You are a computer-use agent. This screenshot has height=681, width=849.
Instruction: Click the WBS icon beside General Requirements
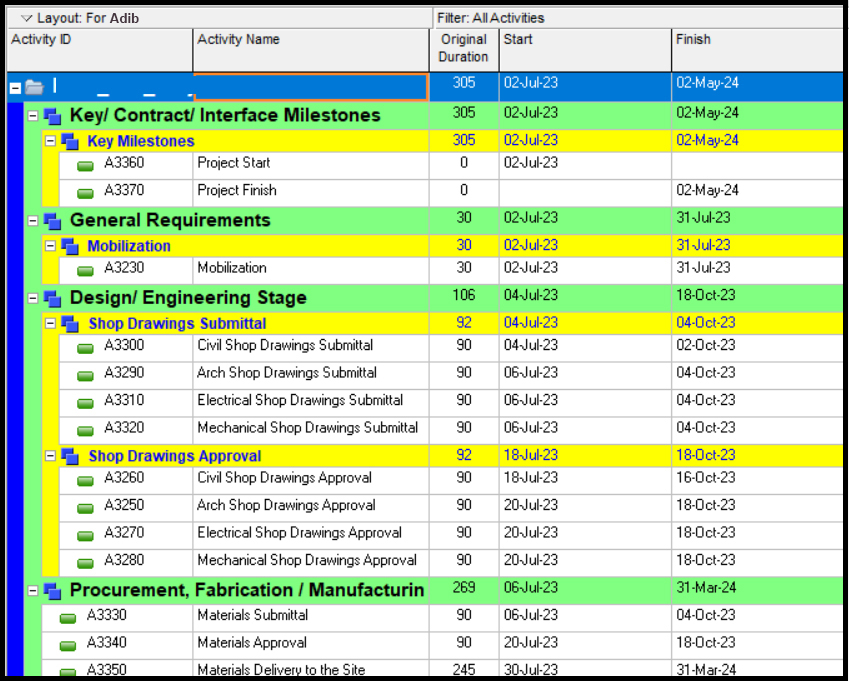pyautogui.click(x=52, y=221)
